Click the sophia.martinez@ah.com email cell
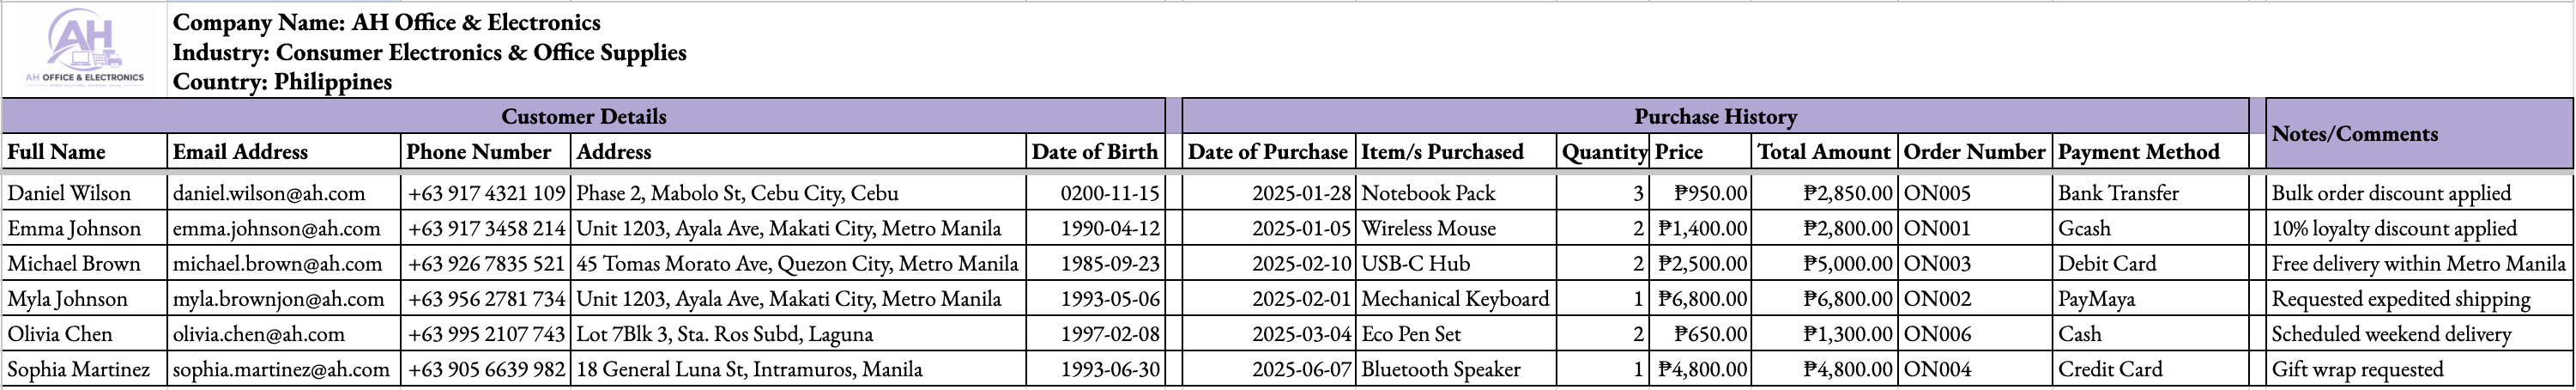Screen dimensions: 2576x390 pyautogui.click(x=283, y=369)
